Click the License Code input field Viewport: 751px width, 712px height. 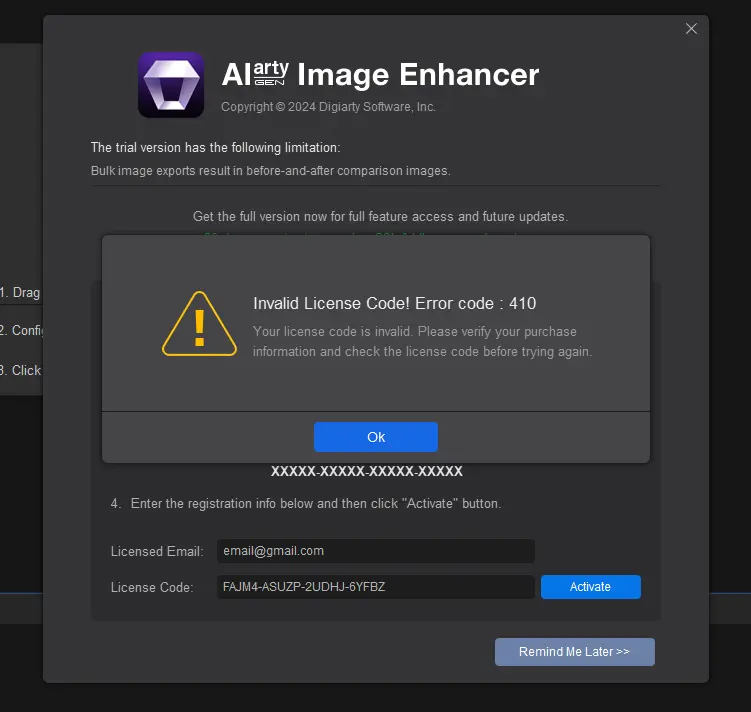coord(376,587)
